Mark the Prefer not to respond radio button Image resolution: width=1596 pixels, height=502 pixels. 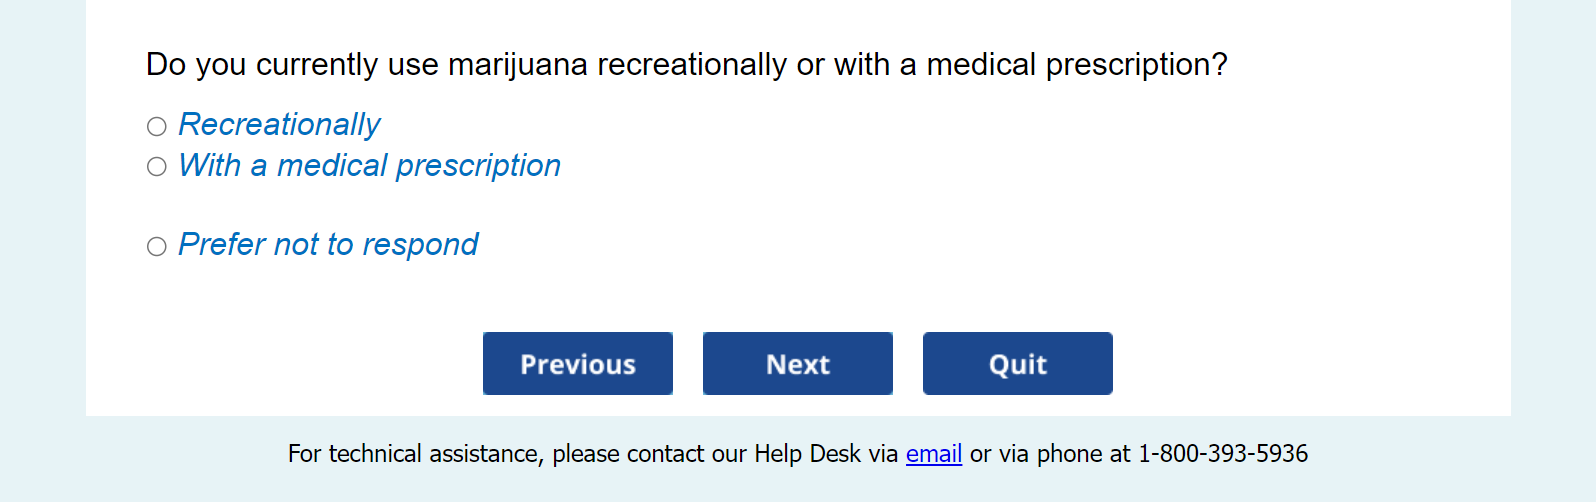coord(157,246)
